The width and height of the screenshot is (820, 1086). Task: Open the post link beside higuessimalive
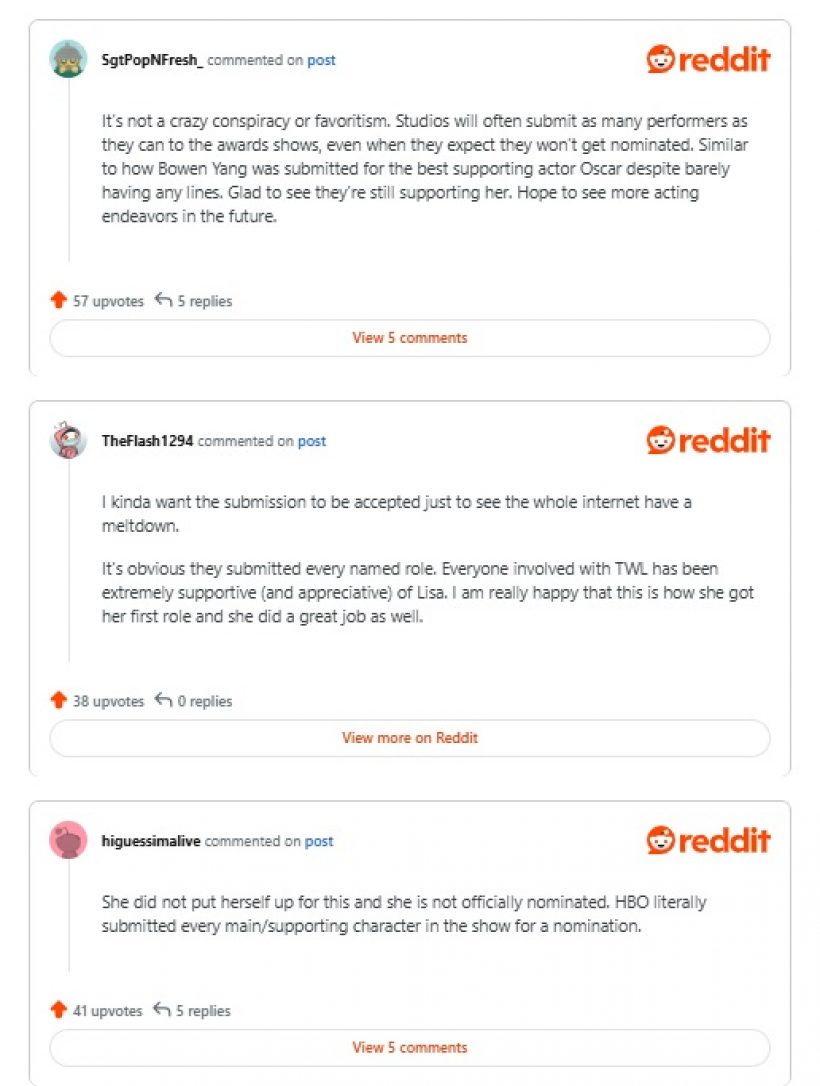point(319,841)
